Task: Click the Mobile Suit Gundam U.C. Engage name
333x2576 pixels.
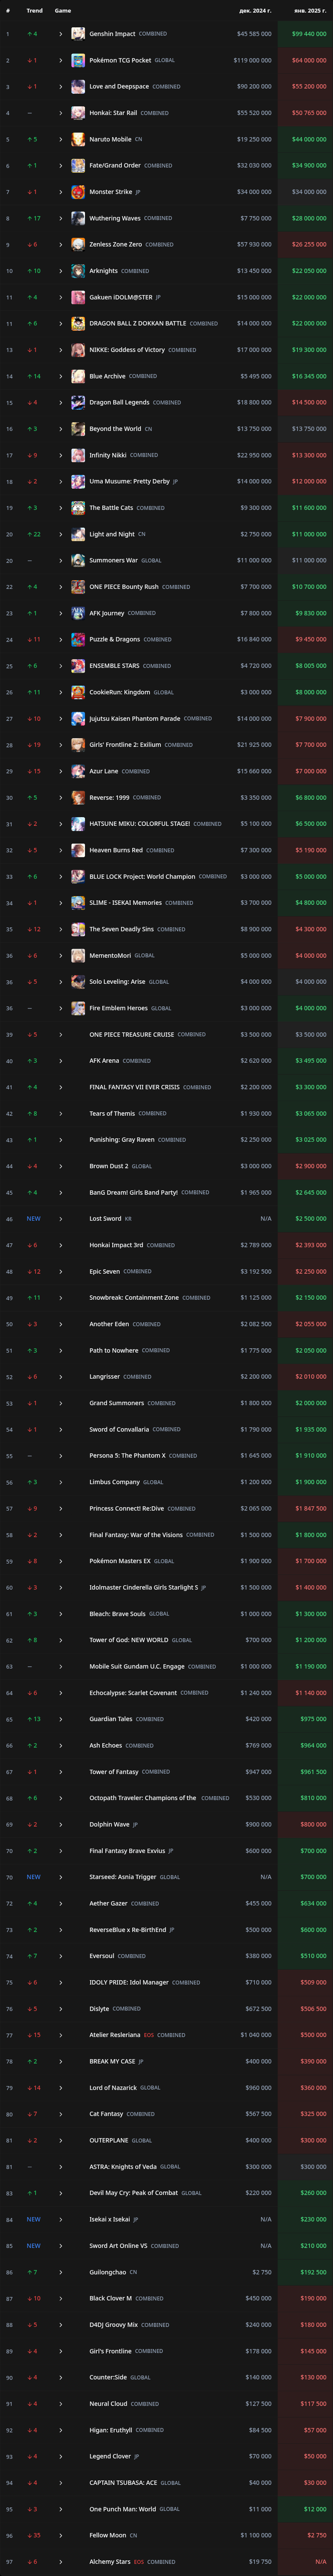Action: pyautogui.click(x=137, y=1667)
